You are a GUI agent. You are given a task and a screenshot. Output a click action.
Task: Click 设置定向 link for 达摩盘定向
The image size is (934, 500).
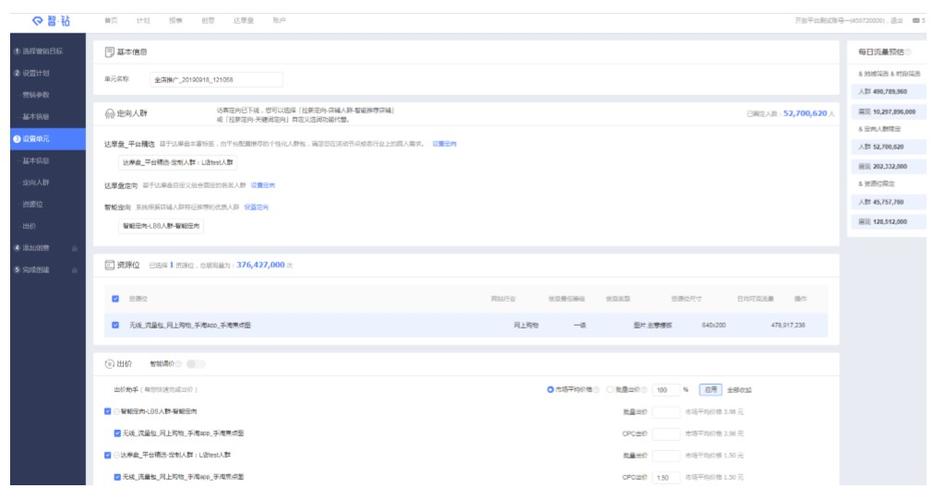coord(263,185)
